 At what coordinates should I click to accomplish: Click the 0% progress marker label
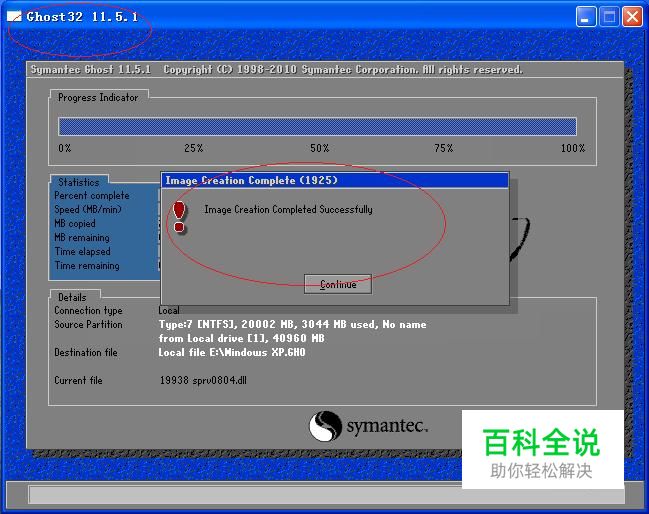pyautogui.click(x=65, y=148)
